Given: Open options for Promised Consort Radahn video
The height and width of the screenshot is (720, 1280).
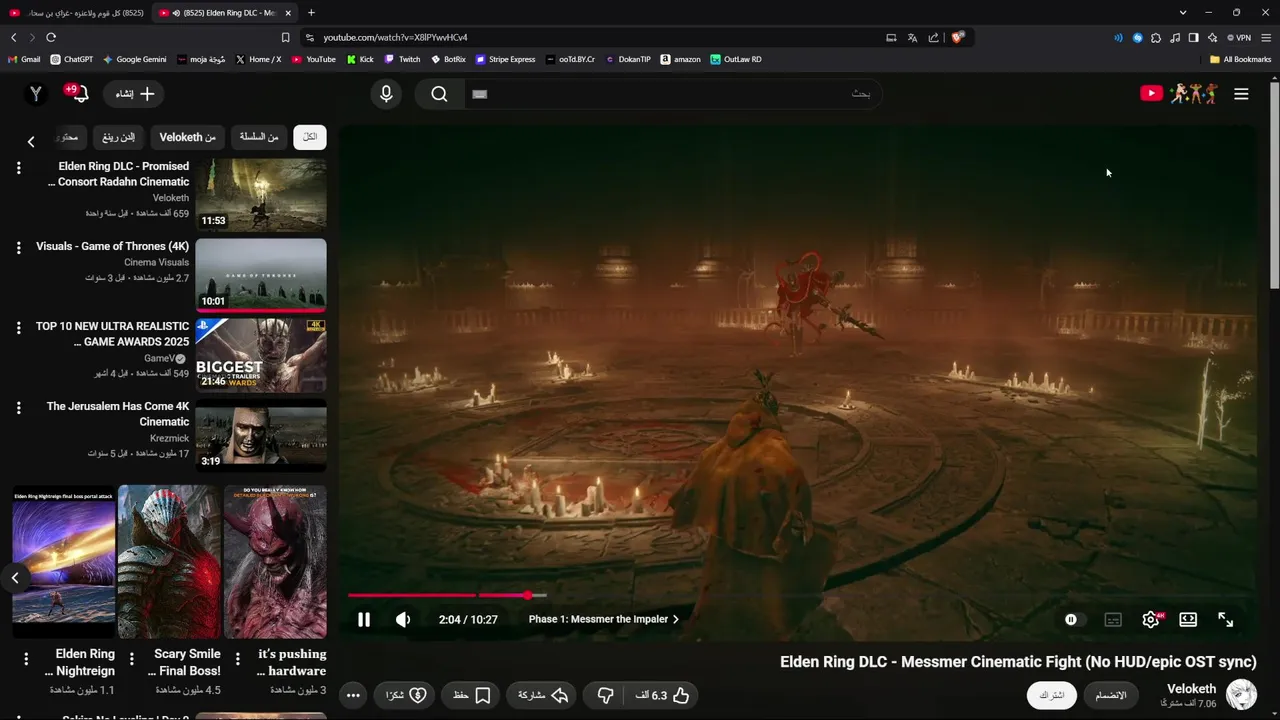Looking at the screenshot, I should (x=18, y=168).
